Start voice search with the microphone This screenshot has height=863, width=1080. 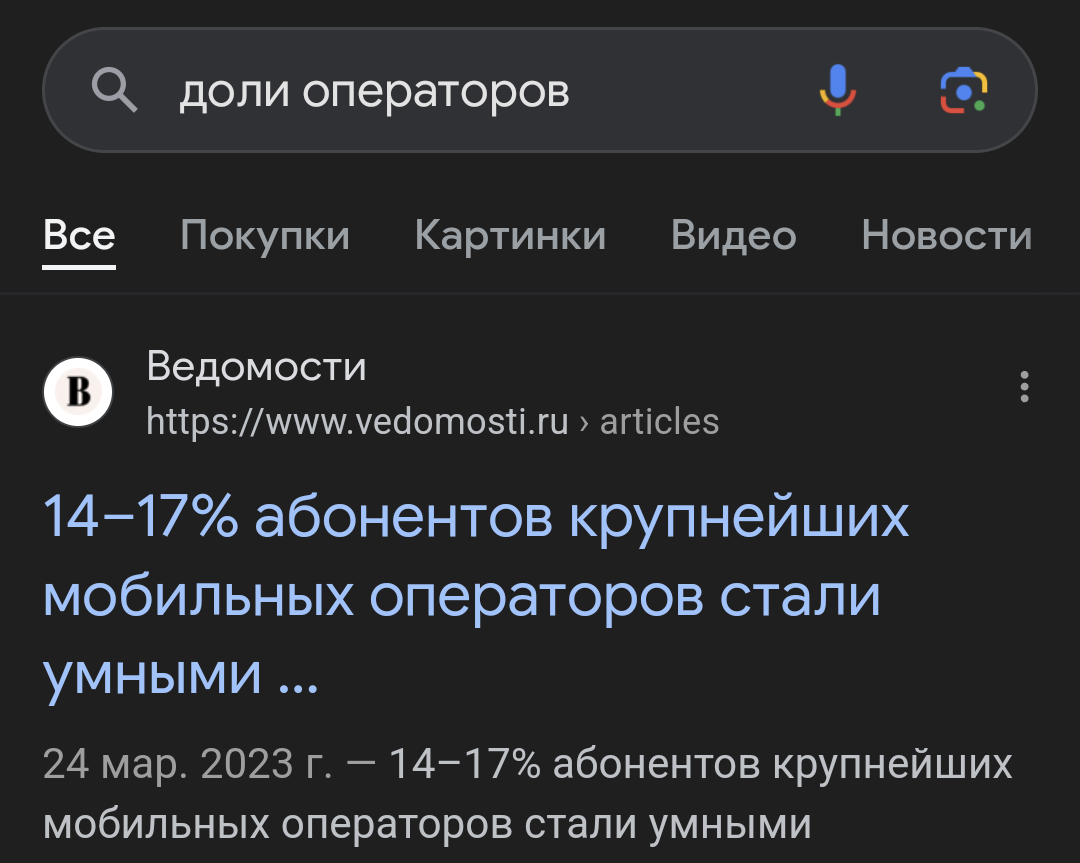[x=838, y=90]
